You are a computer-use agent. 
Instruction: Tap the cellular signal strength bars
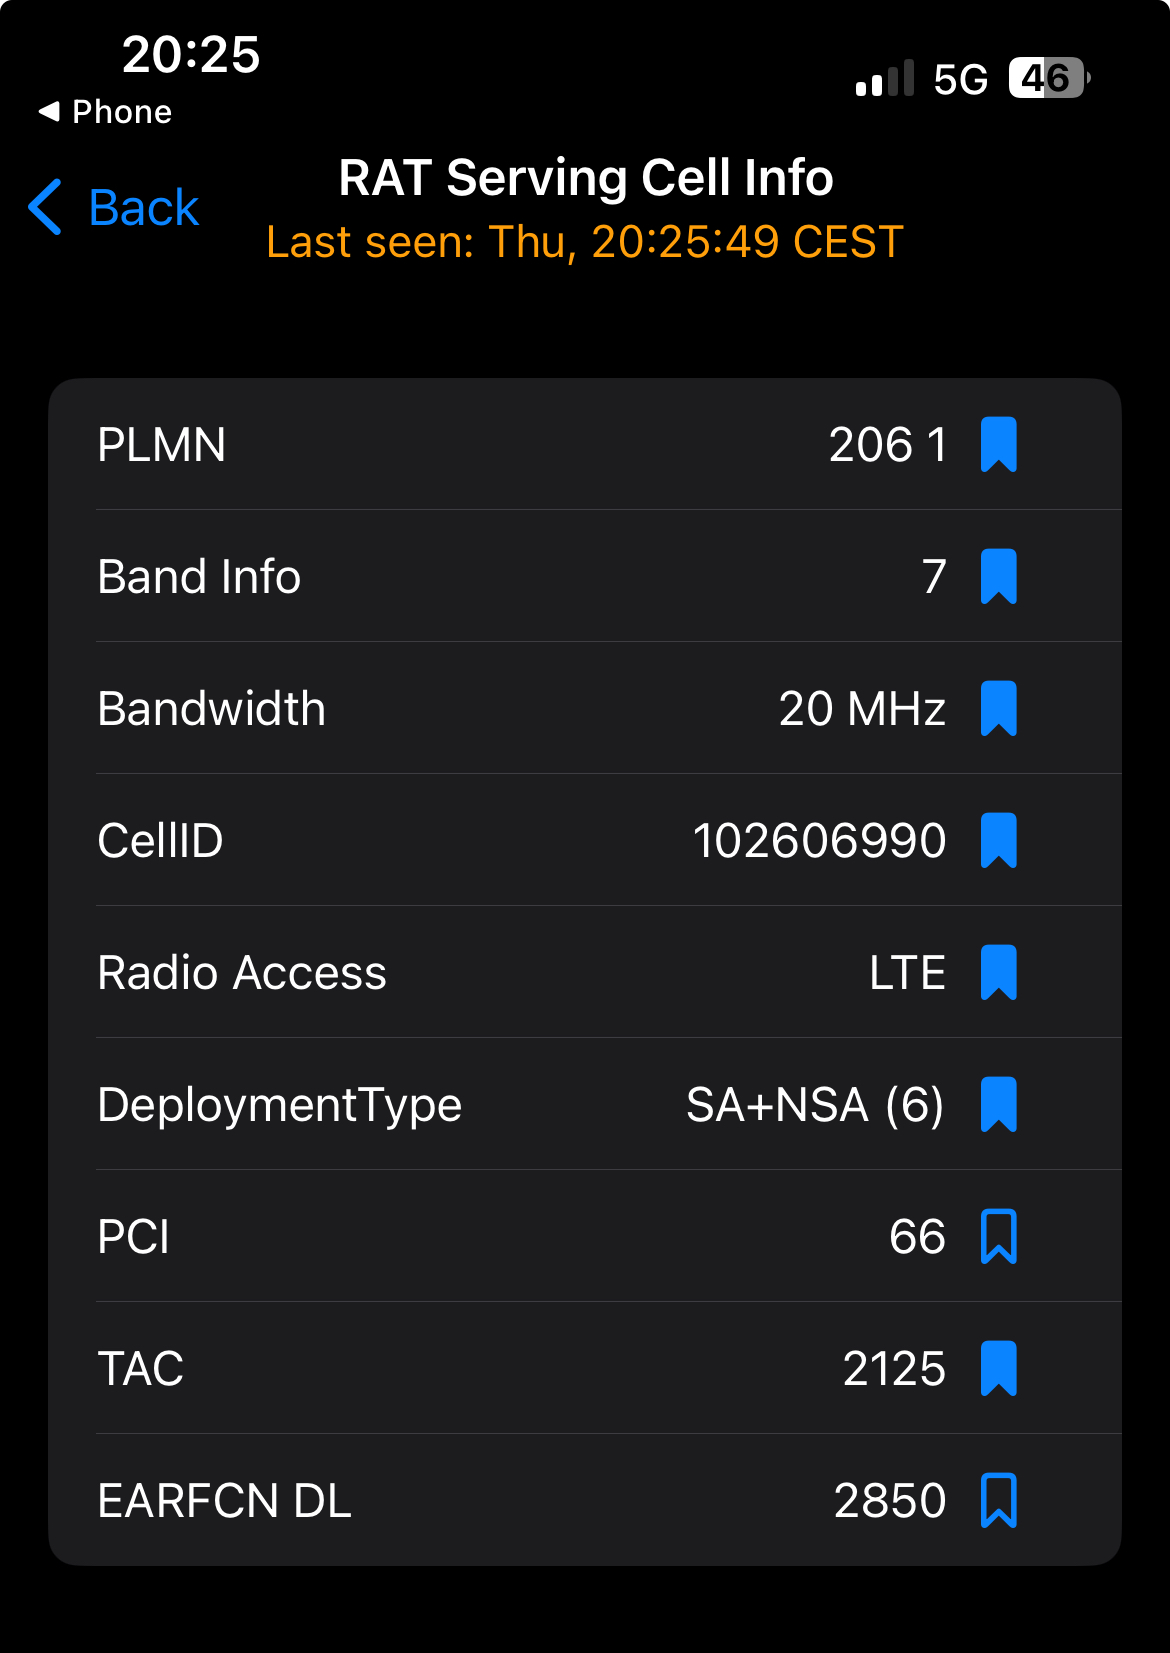(x=885, y=78)
